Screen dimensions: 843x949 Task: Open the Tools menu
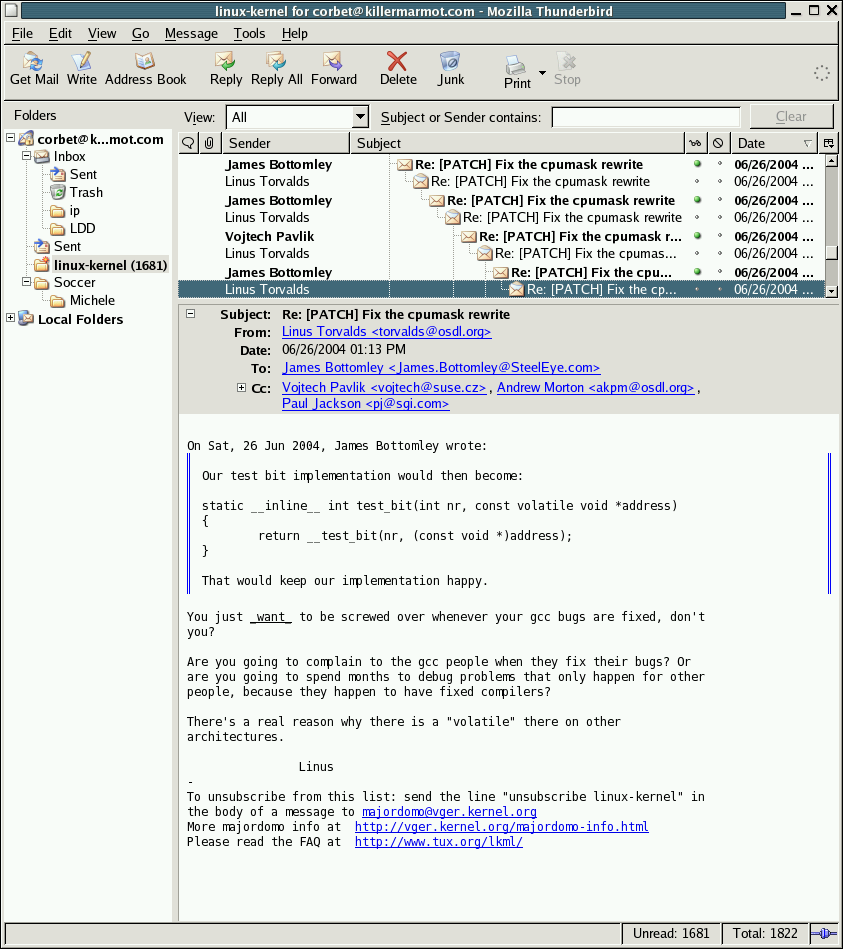coord(249,33)
